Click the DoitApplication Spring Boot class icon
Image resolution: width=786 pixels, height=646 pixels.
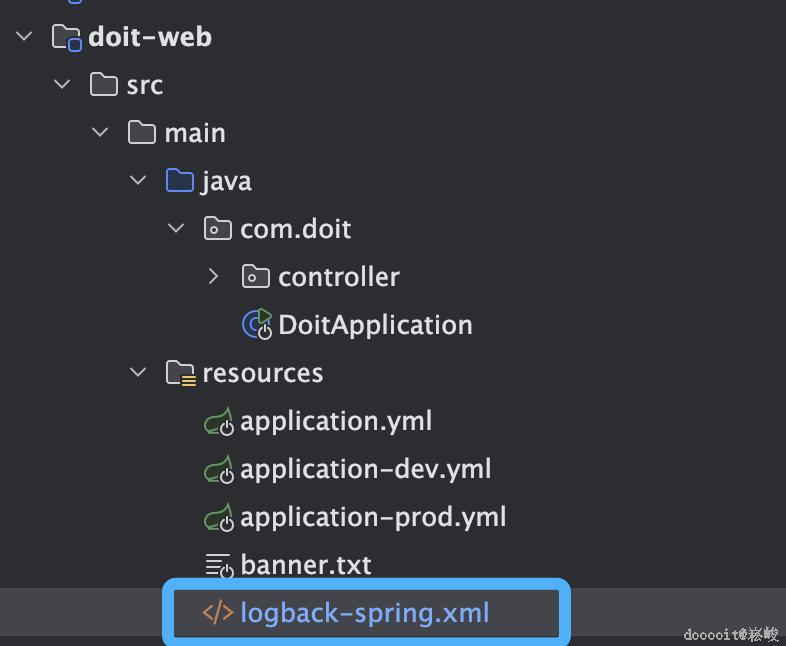pos(257,325)
